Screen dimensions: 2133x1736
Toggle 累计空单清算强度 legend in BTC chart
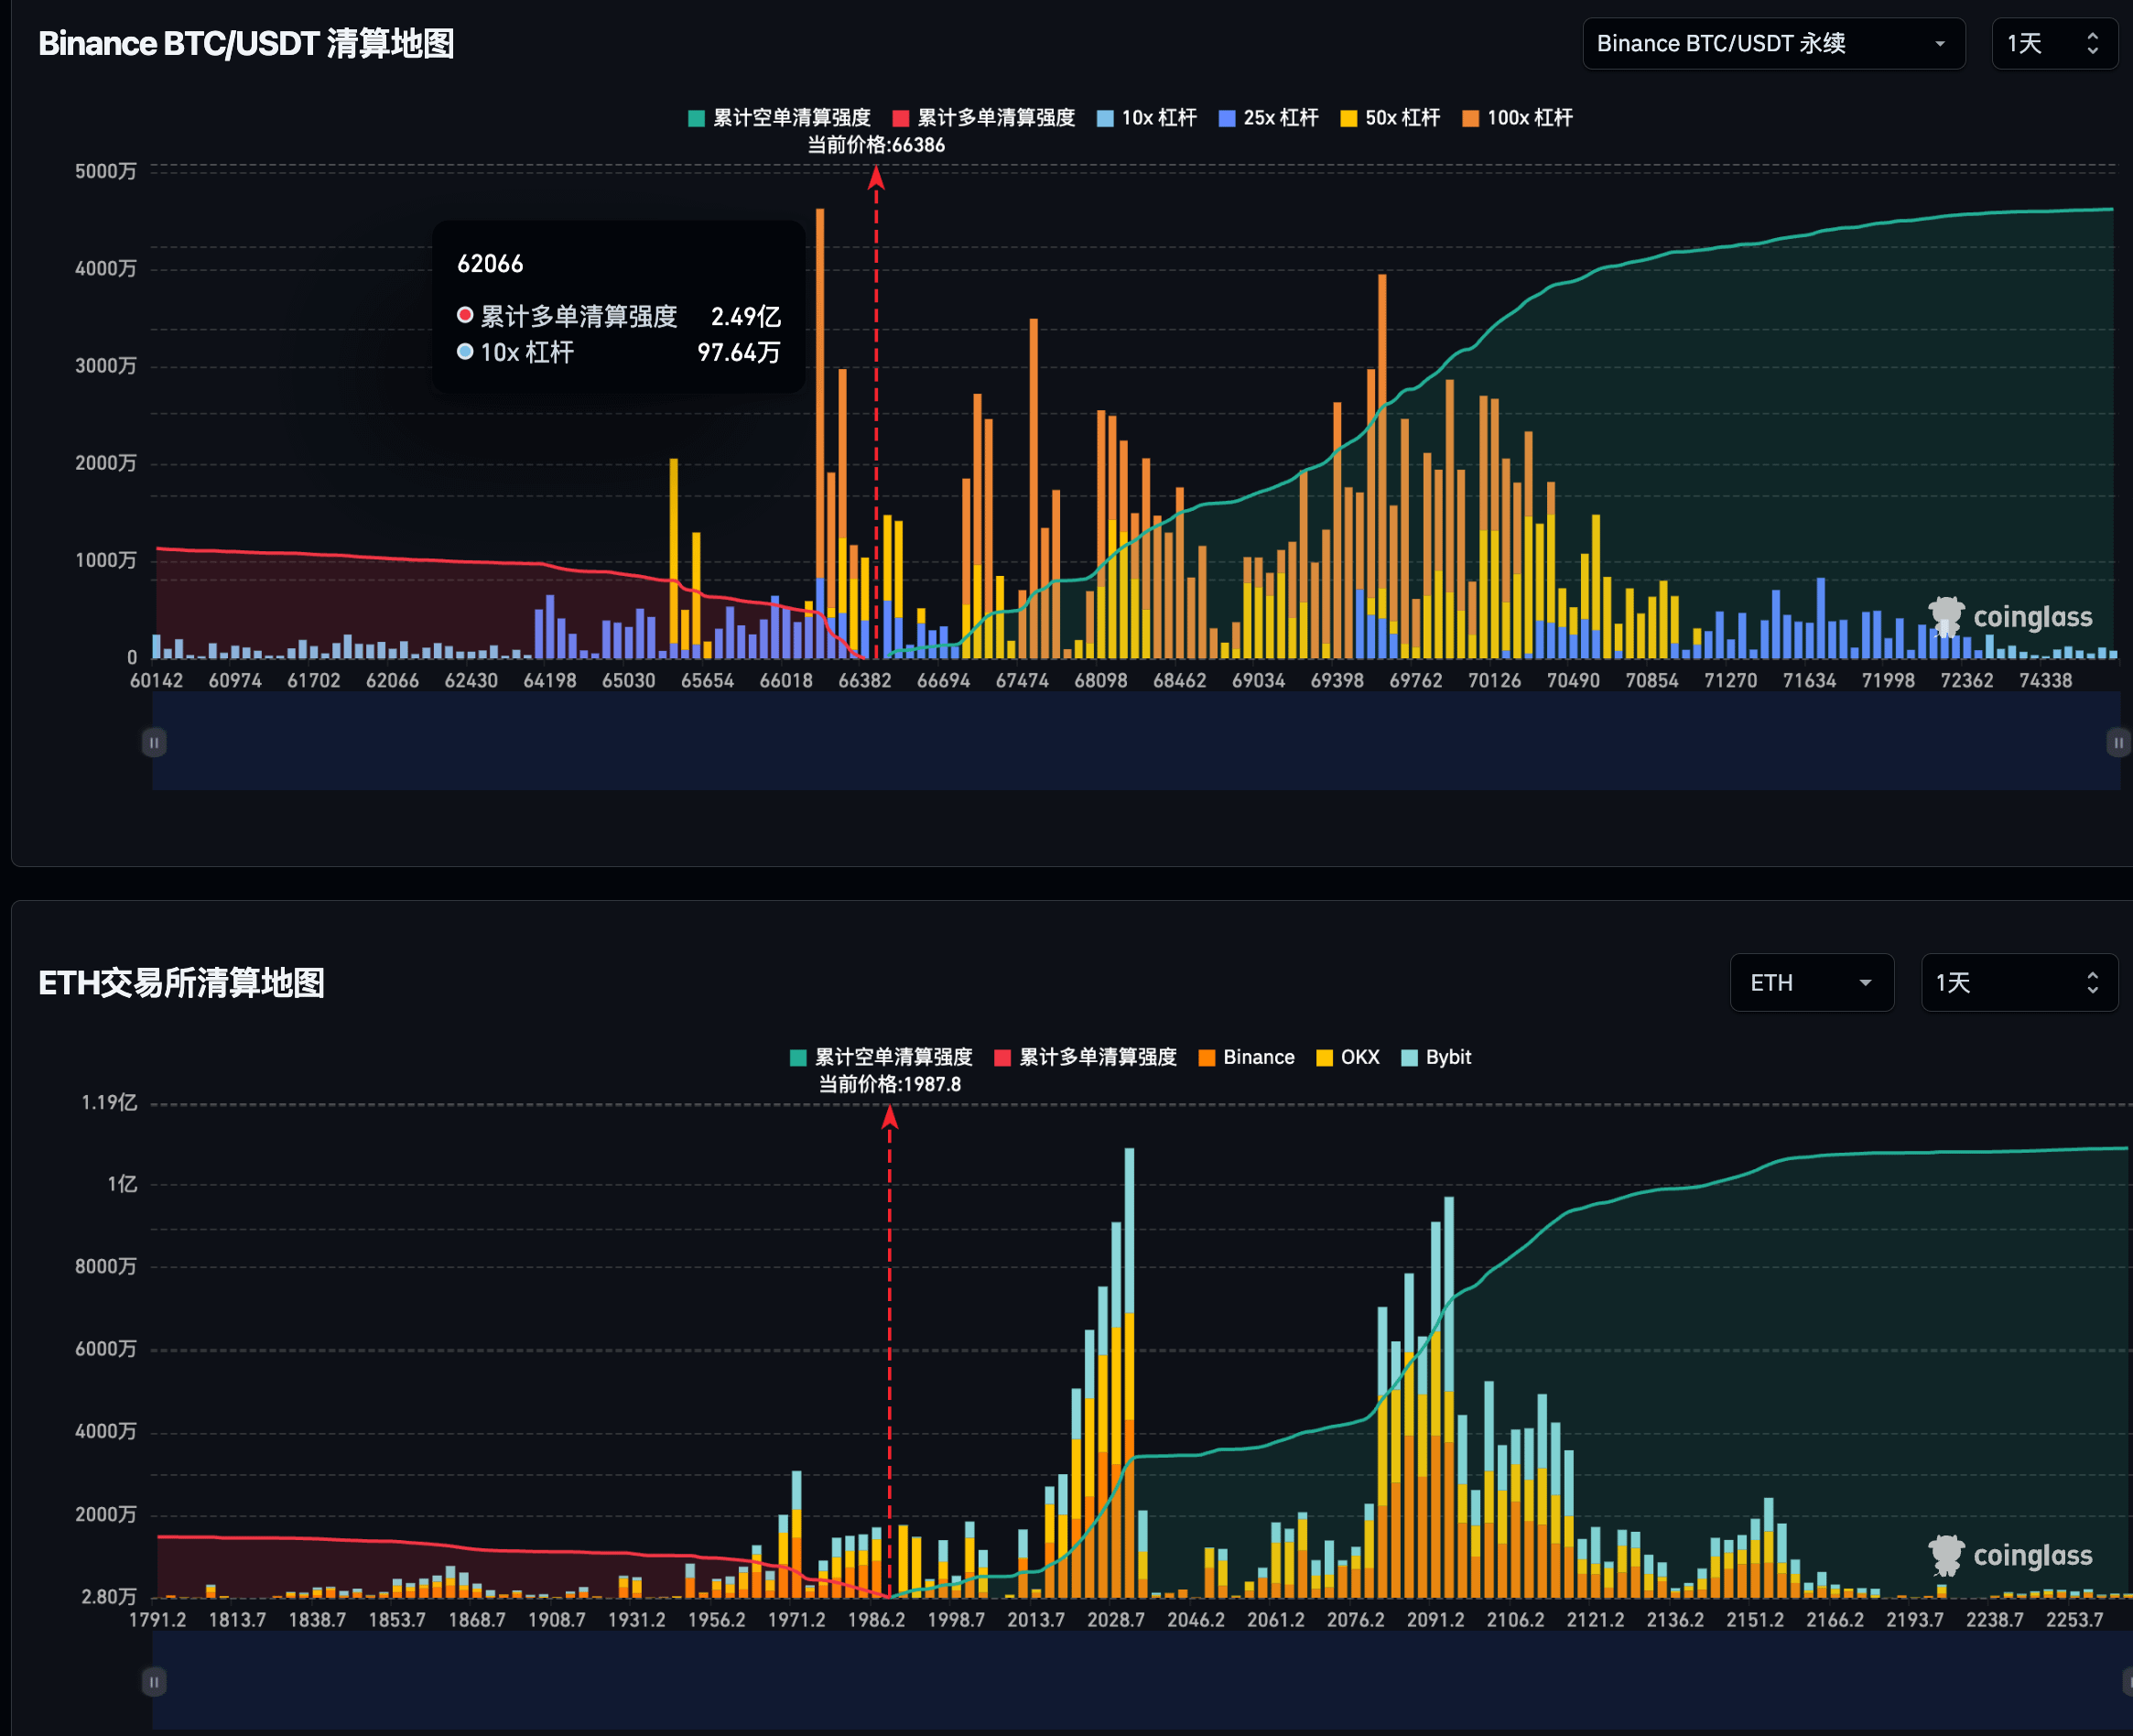(x=780, y=118)
